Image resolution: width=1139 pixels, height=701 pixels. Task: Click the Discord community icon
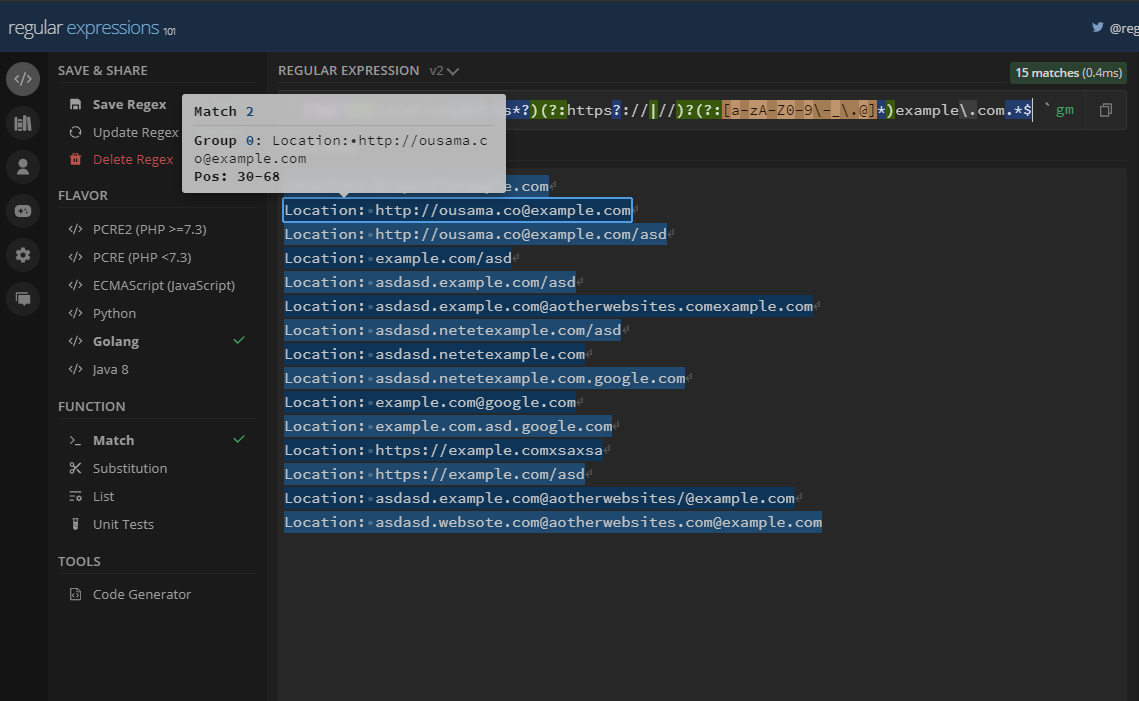tap(23, 211)
